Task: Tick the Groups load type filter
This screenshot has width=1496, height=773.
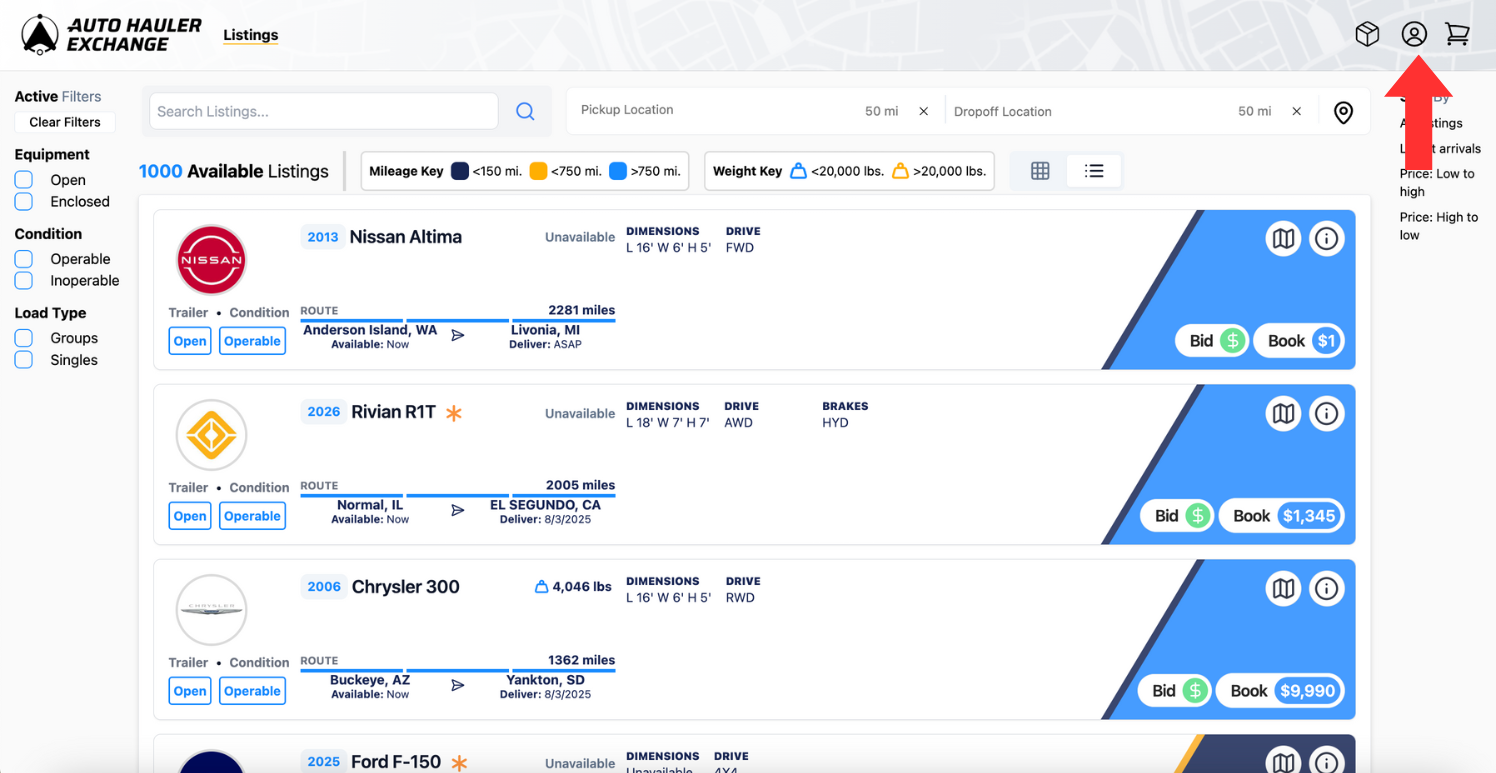Action: pyautogui.click(x=24, y=338)
